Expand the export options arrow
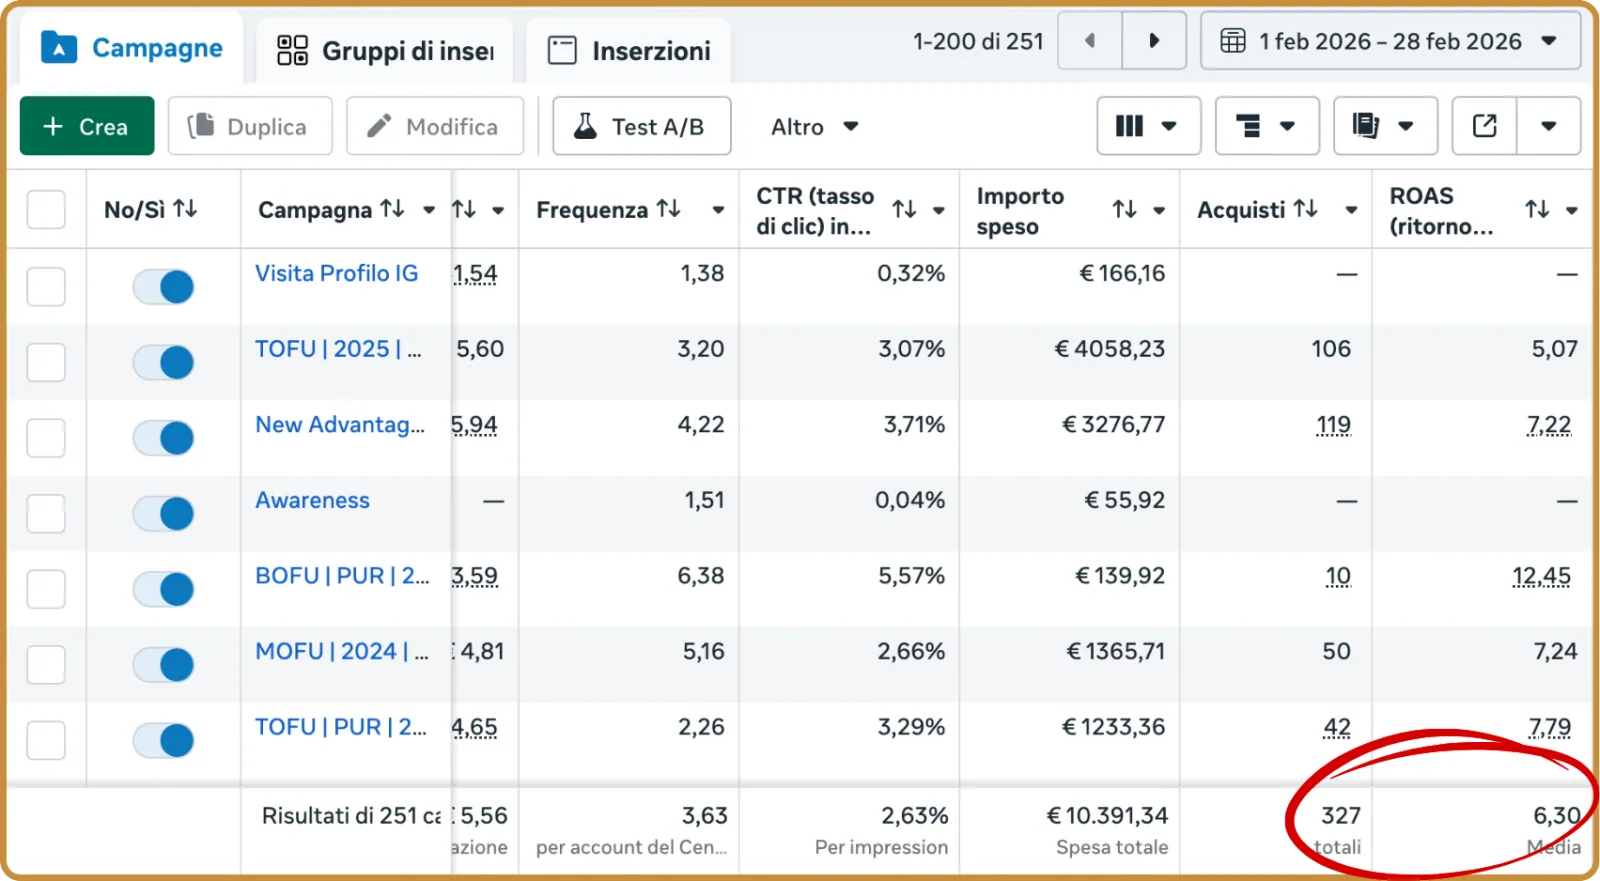This screenshot has width=1600, height=881. pyautogui.click(x=1549, y=126)
